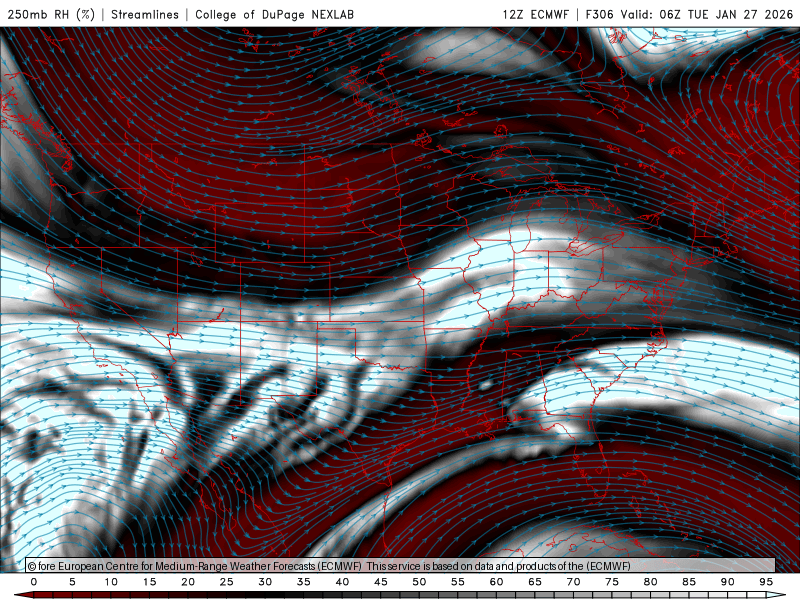This screenshot has width=800, height=600.
Task: Click the "12Z ECMWF" model run label
Action: [x=535, y=14]
